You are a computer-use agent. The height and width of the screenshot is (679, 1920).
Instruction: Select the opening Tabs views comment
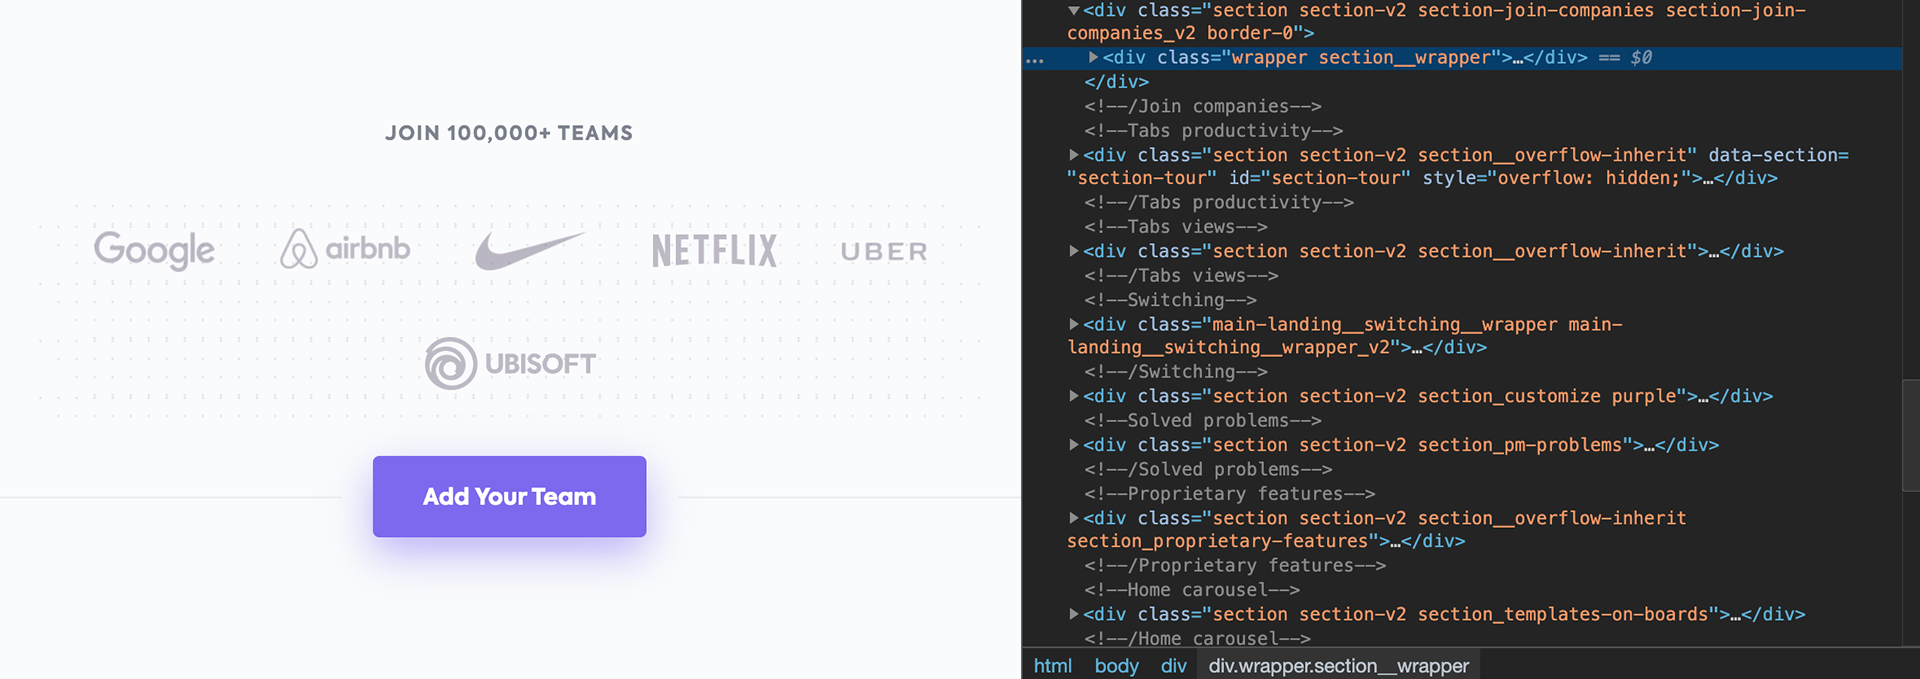coord(1175,227)
